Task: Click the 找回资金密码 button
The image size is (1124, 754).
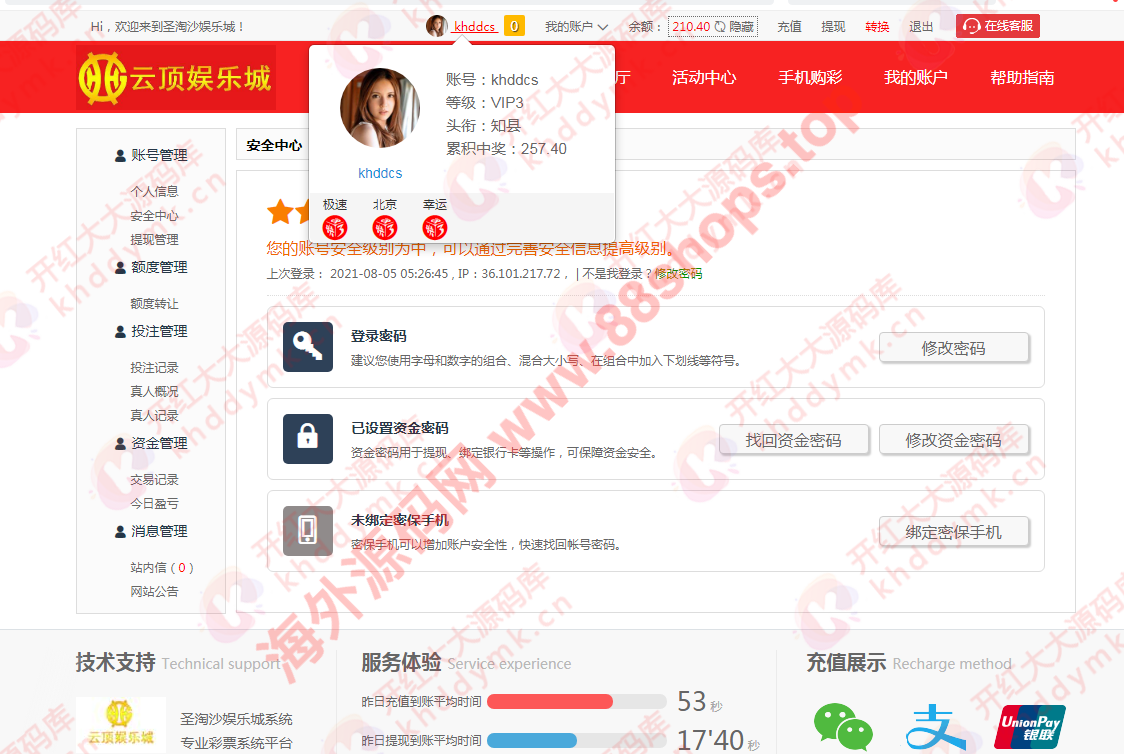Action: (793, 440)
